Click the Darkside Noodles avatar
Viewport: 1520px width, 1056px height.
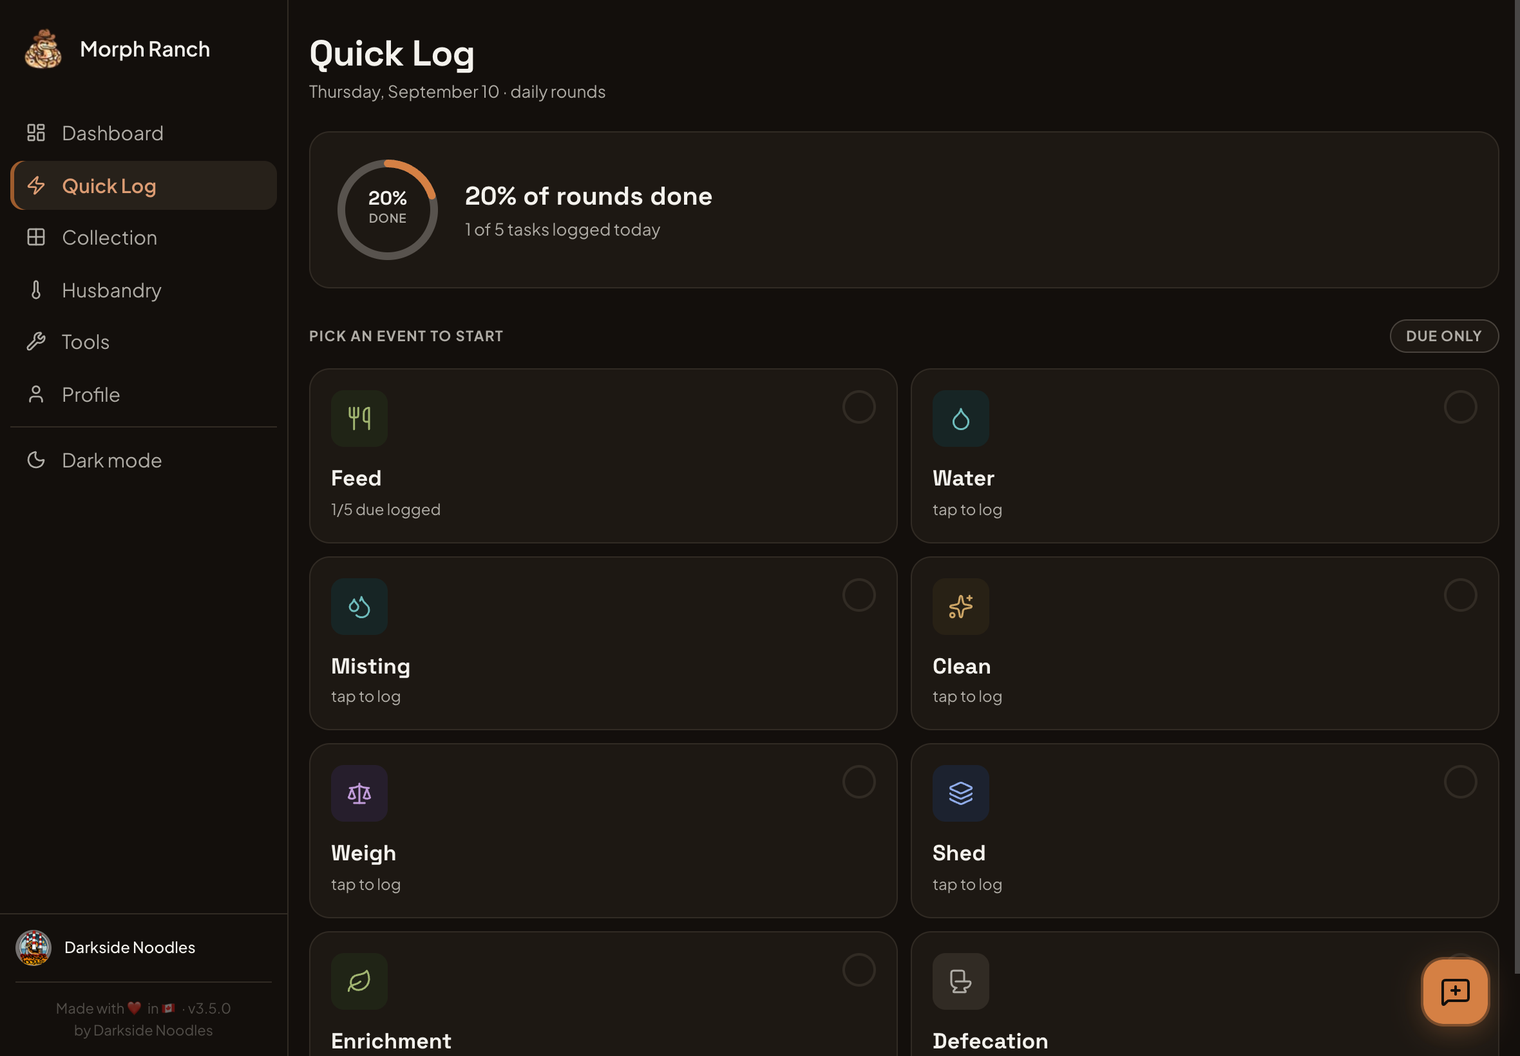point(33,947)
